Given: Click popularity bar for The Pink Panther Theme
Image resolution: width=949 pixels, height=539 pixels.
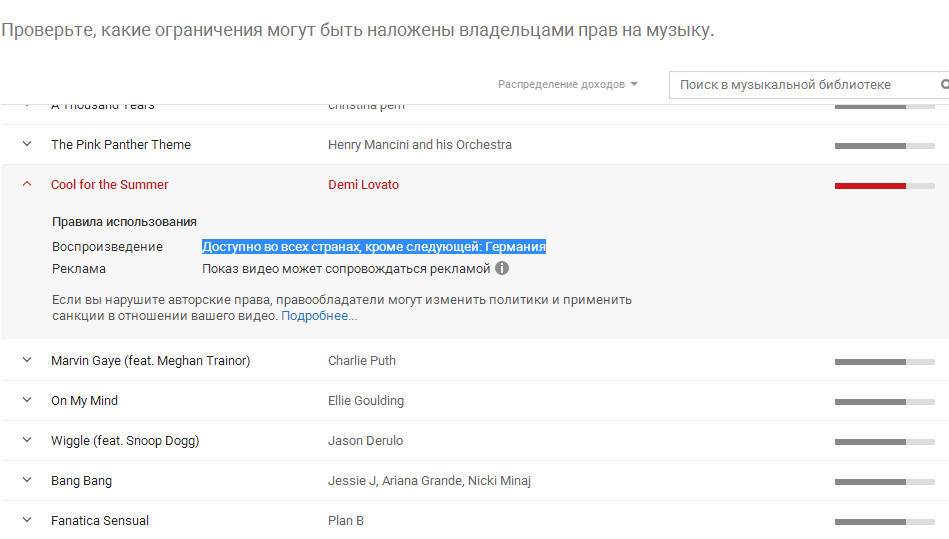Looking at the screenshot, I should tap(884, 146).
